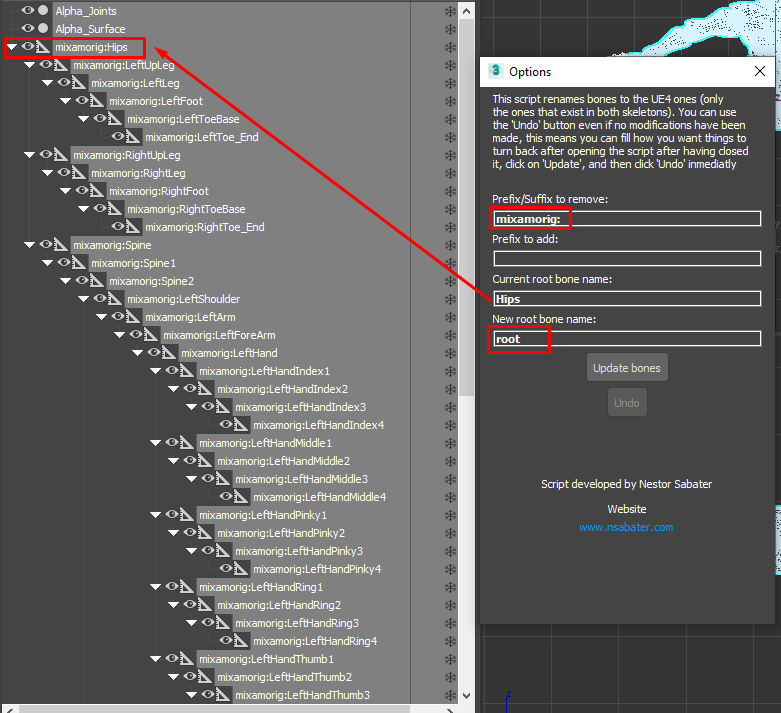This screenshot has height=713, width=781.
Task: Click the freeze snowflake for mixamorig:LeftHandThumb3 row
Action: (450, 695)
